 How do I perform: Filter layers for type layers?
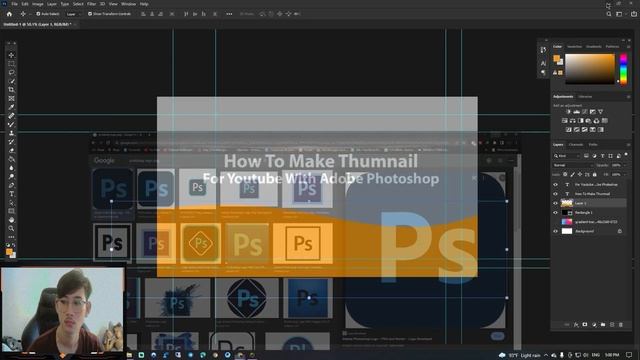602,156
